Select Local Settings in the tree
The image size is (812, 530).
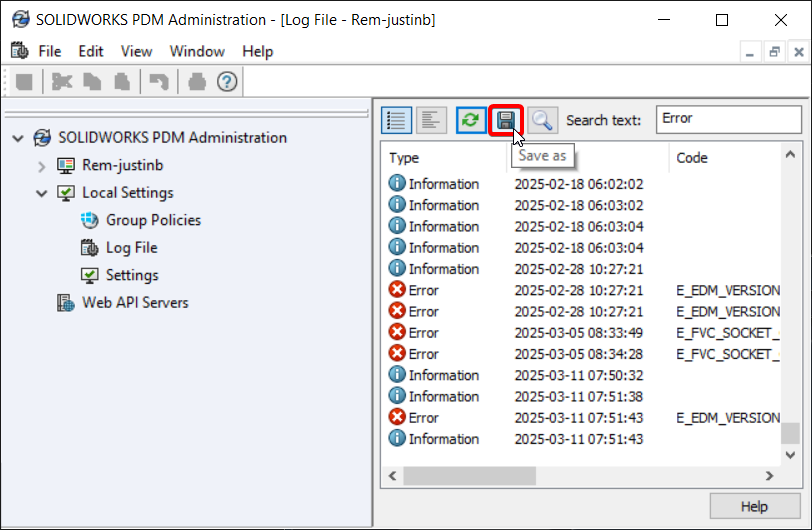pyautogui.click(x=128, y=192)
